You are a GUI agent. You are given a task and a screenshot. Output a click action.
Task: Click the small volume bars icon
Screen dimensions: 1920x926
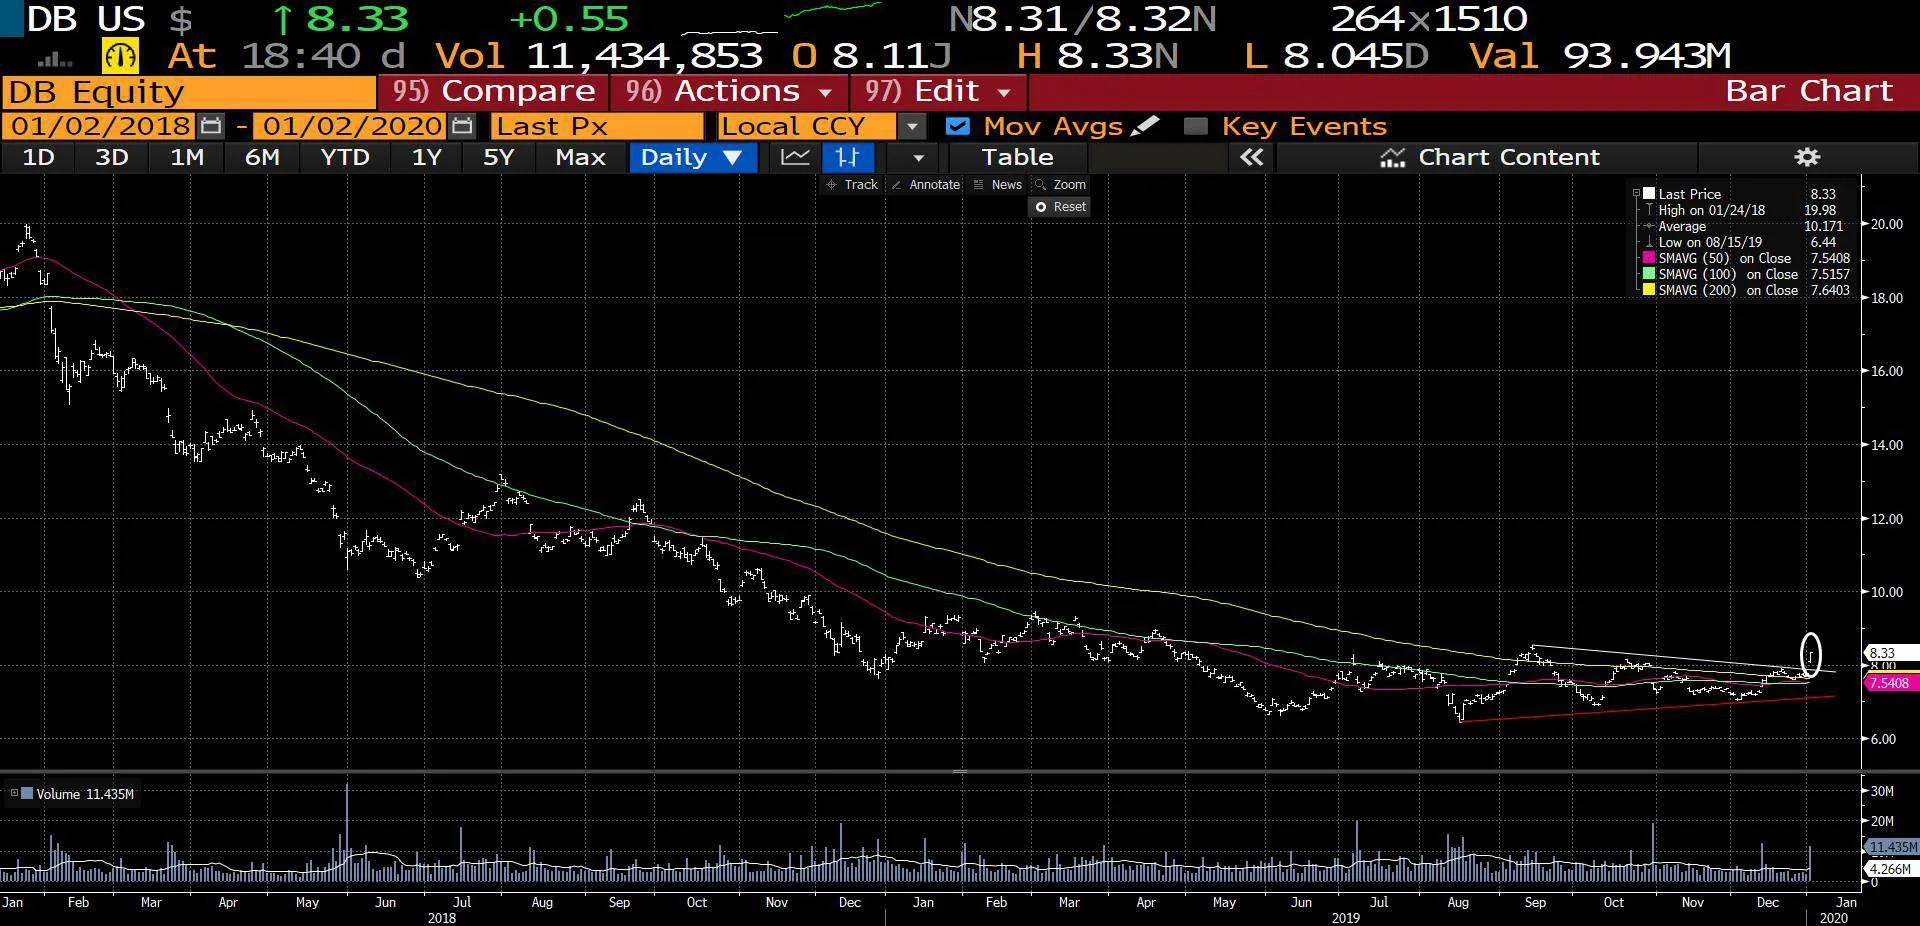point(54,59)
